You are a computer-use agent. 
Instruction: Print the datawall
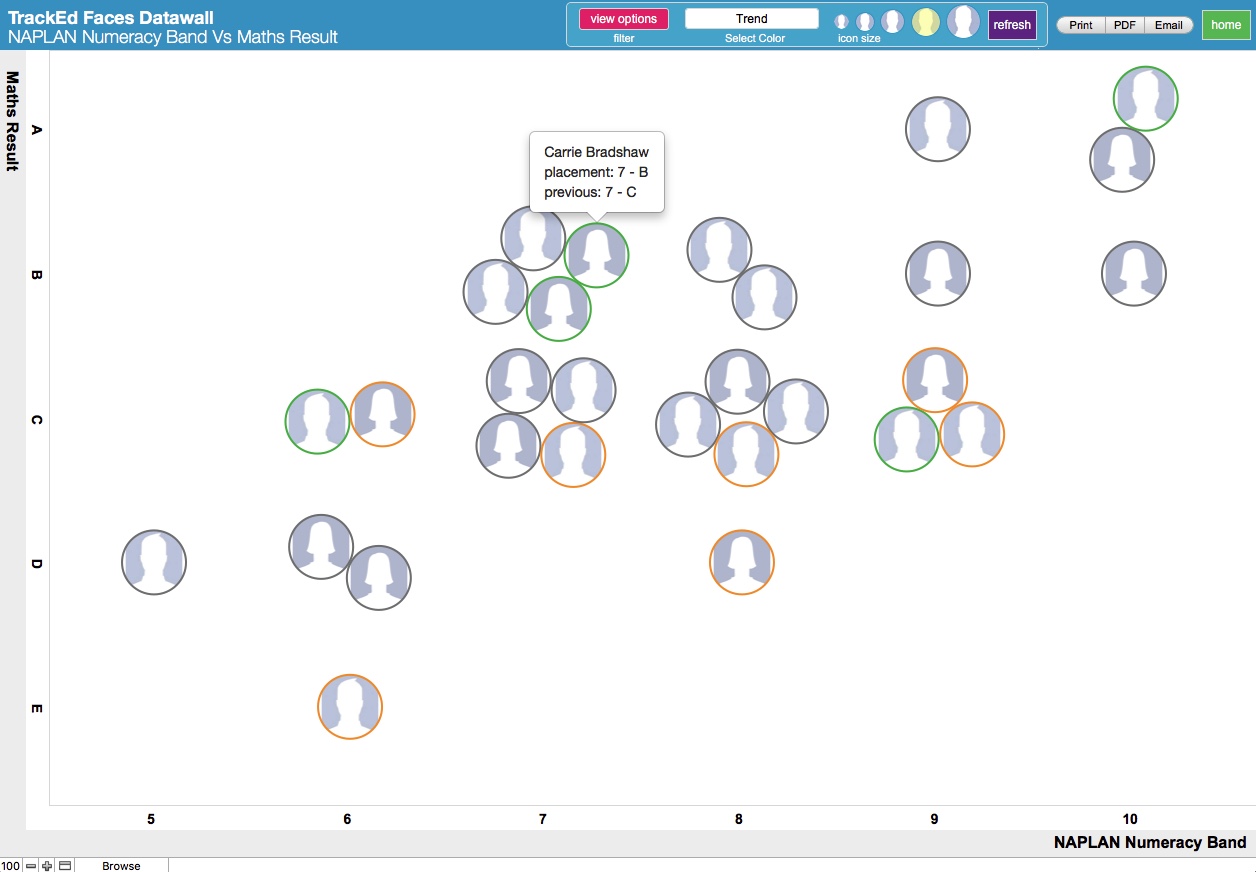pyautogui.click(x=1081, y=25)
